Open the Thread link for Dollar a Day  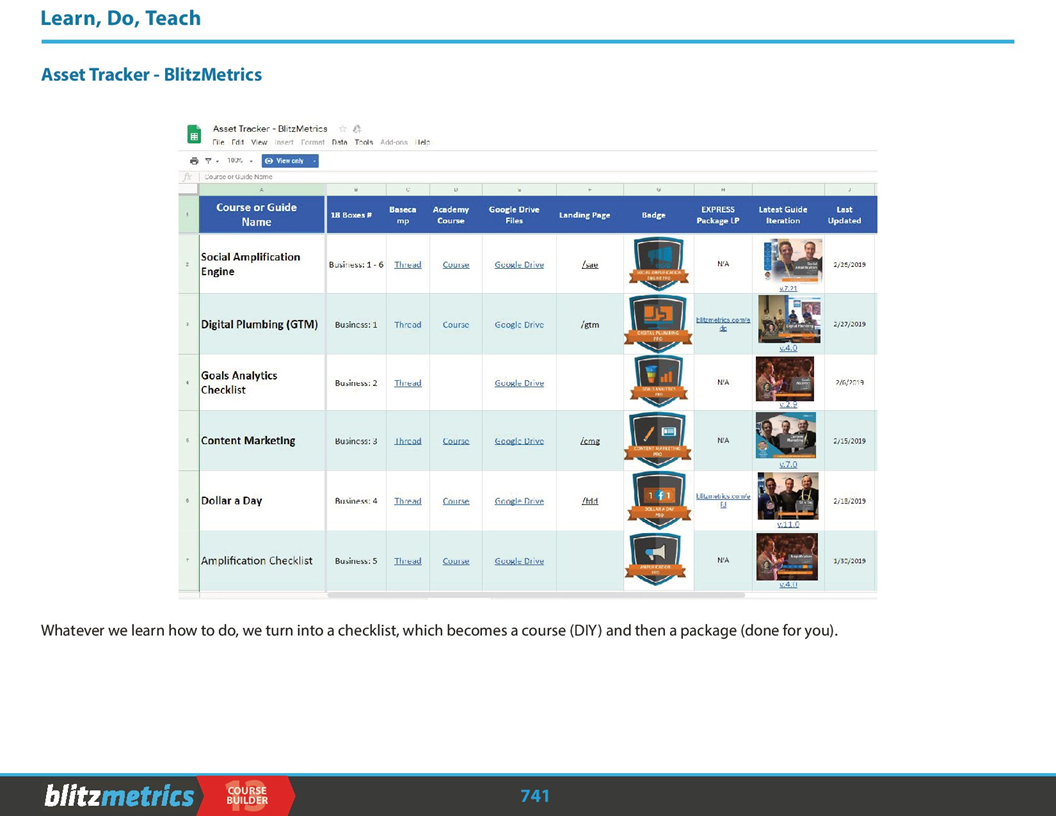[x=407, y=501]
